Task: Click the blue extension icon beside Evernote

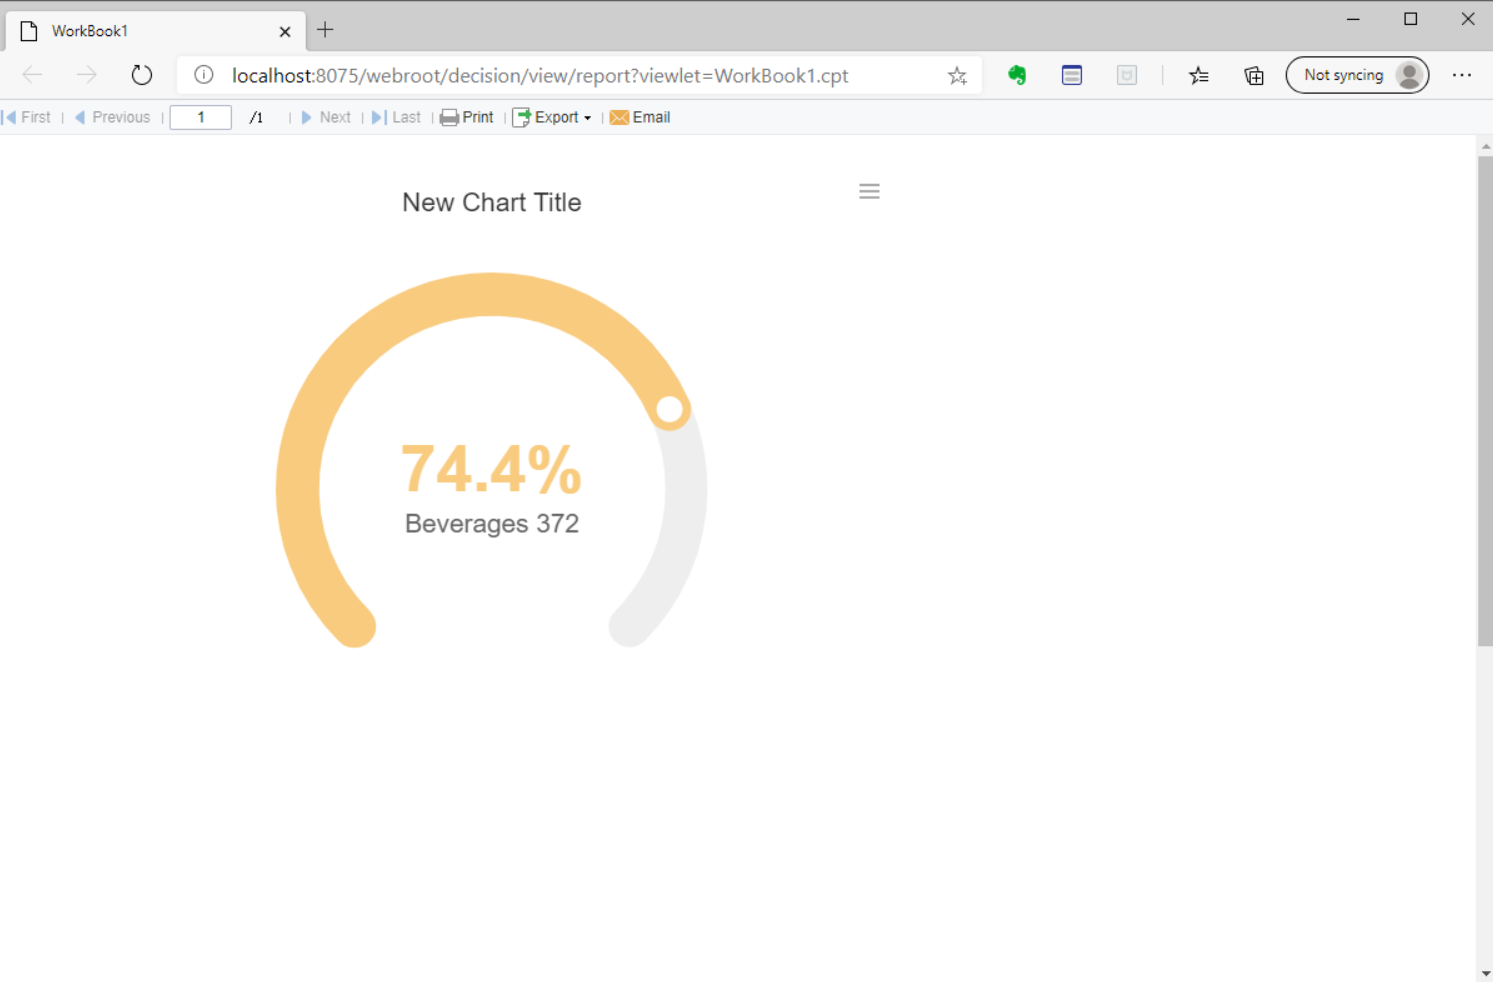Action: 1071,75
